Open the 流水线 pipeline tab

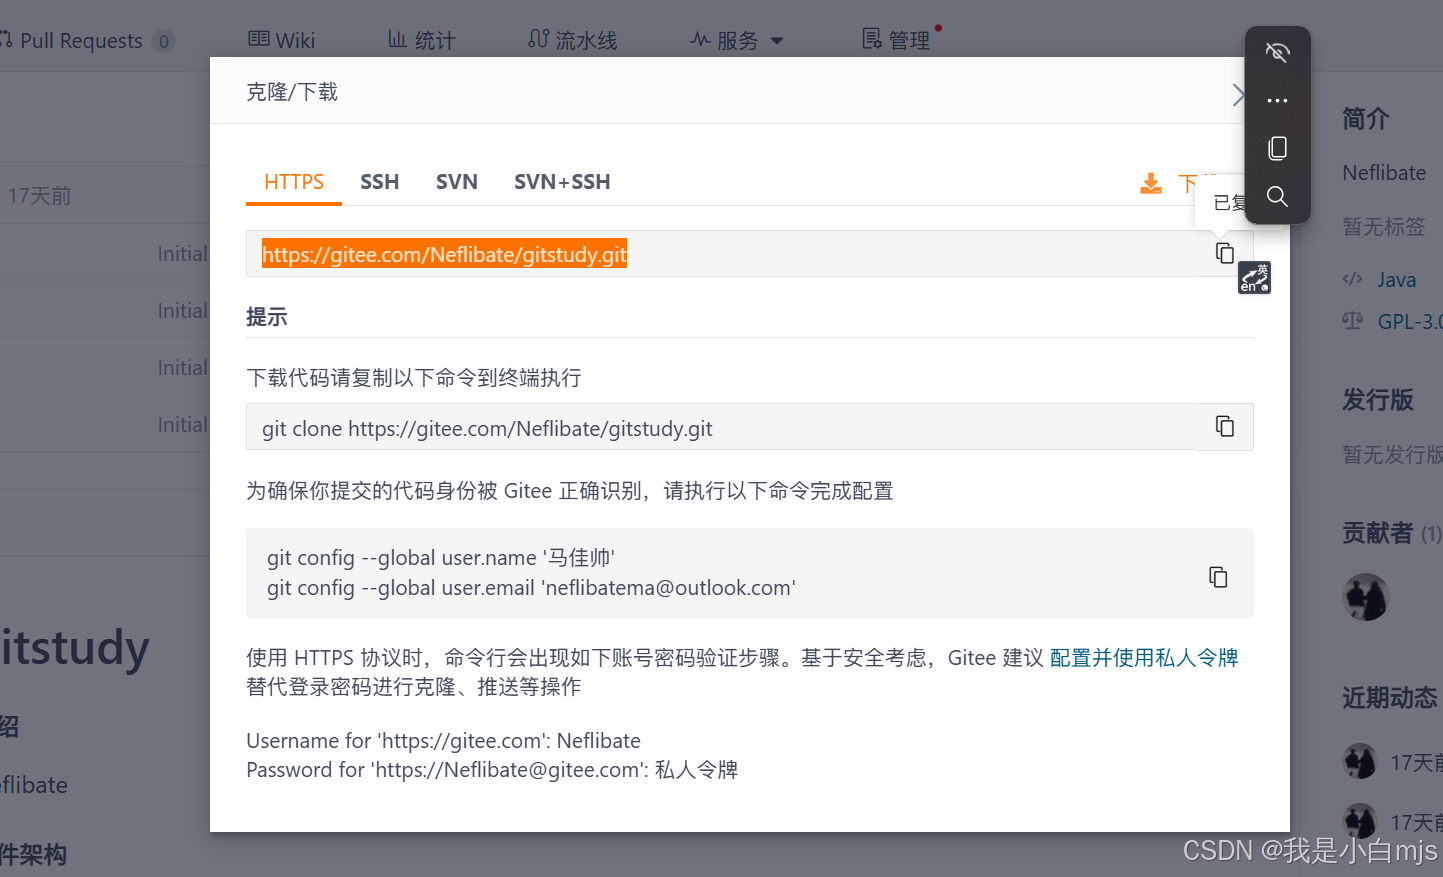click(x=572, y=40)
